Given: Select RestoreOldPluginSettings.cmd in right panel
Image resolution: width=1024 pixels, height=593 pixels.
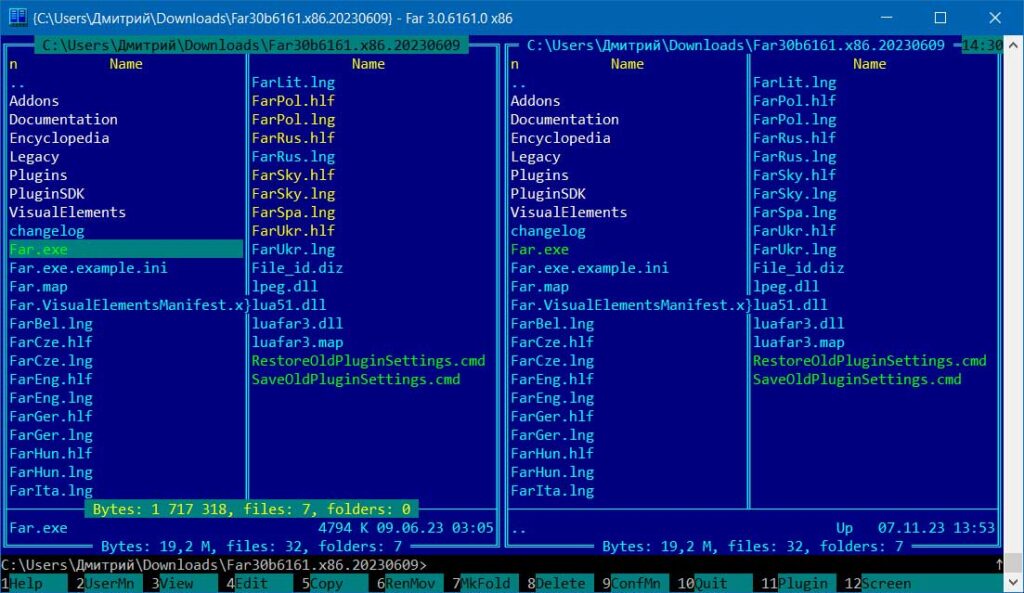Looking at the screenshot, I should point(869,361).
